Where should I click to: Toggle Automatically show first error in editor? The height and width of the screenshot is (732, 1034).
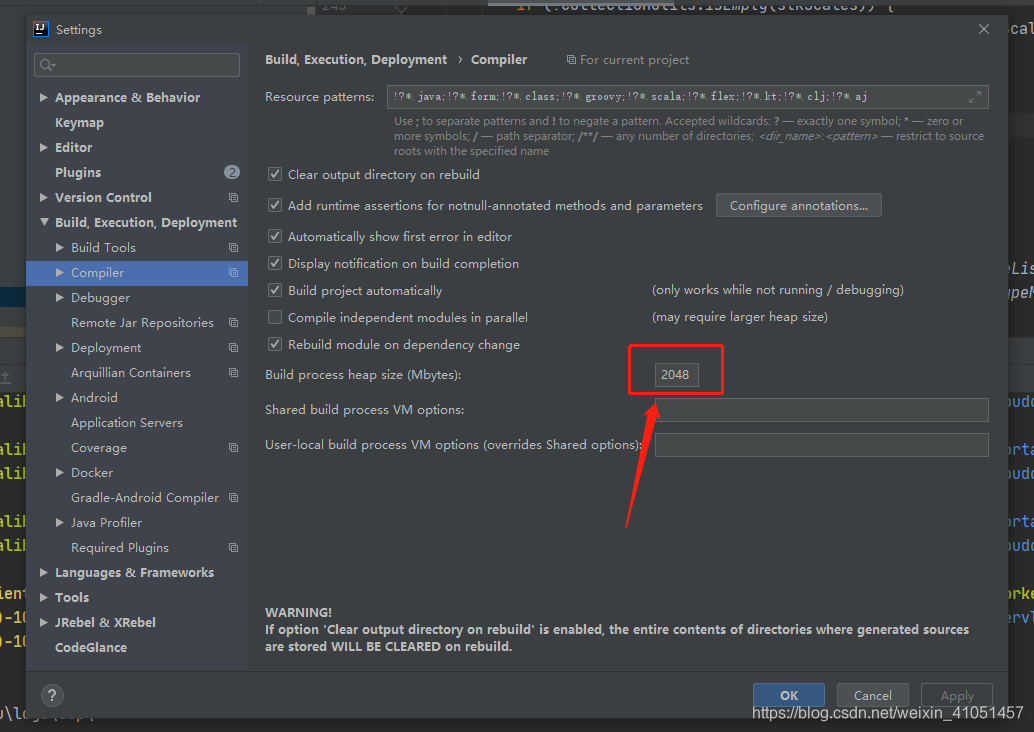275,237
